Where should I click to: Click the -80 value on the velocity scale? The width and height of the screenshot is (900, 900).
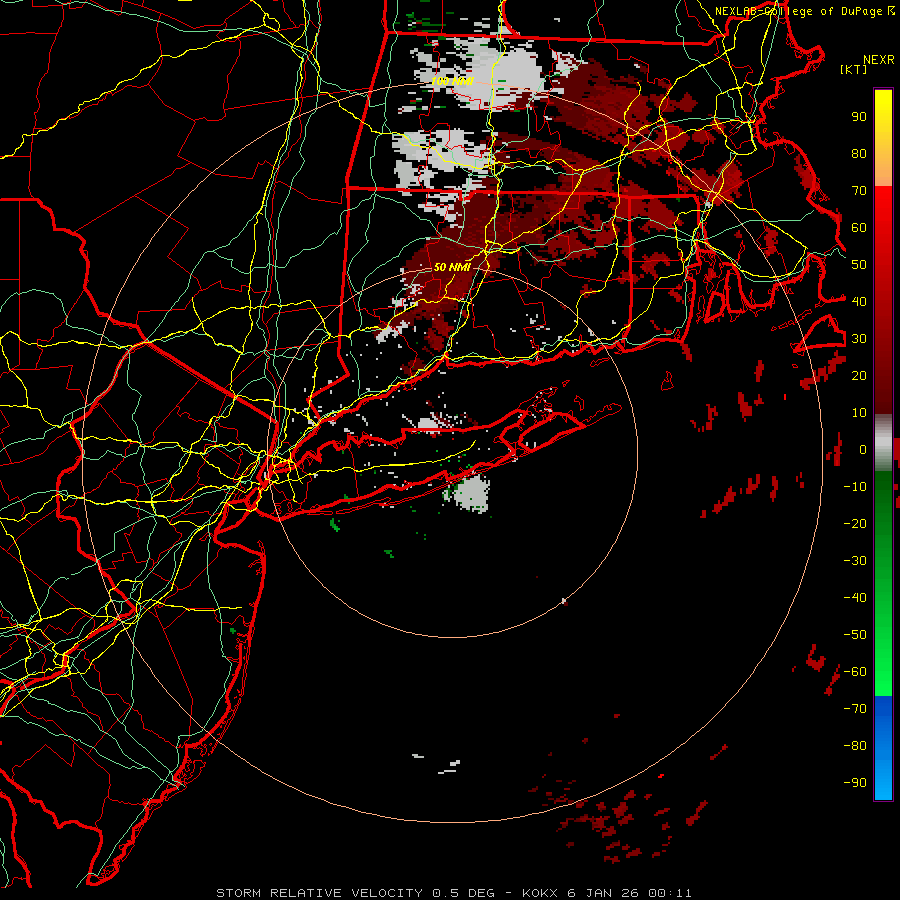[855, 746]
